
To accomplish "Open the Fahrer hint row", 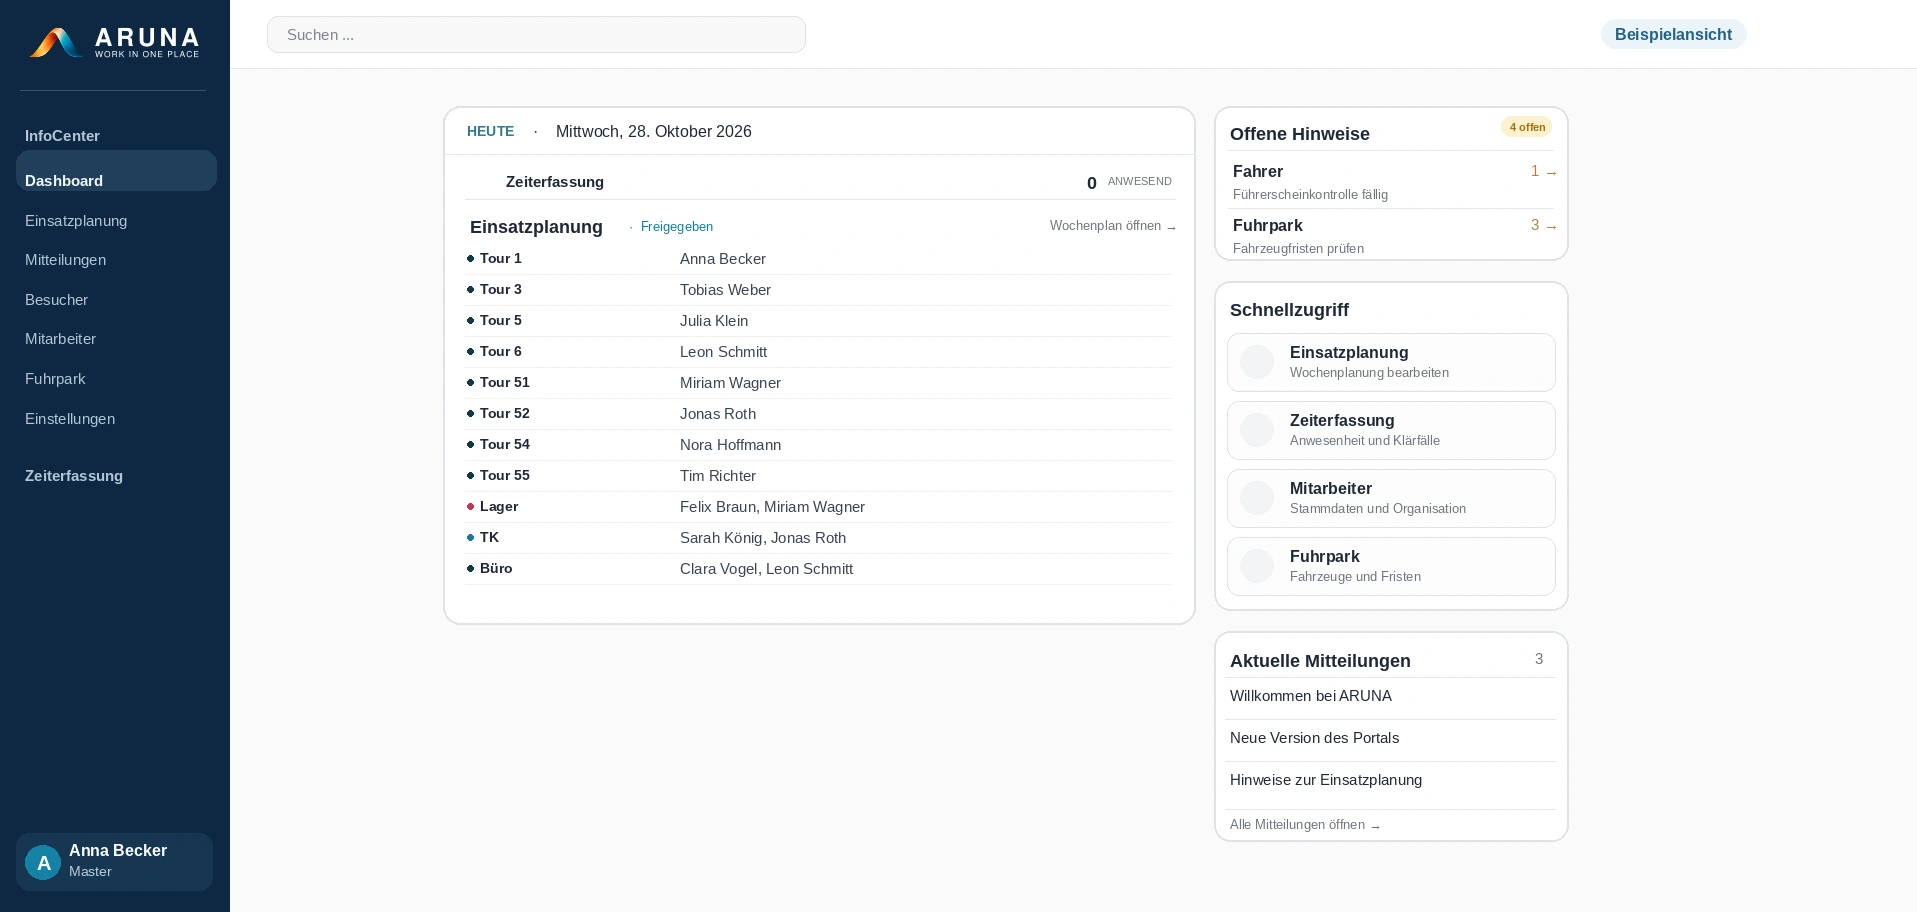I will [x=1391, y=181].
